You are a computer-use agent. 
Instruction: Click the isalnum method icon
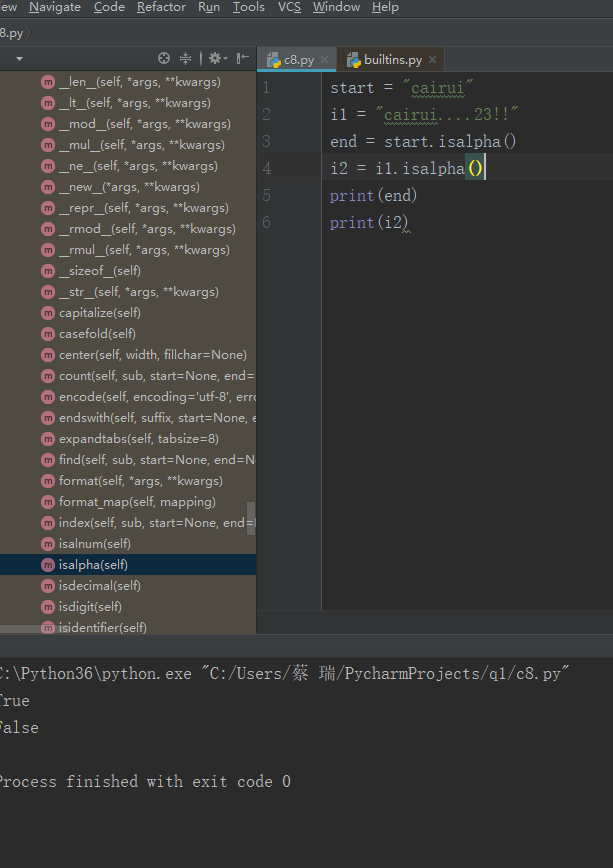click(x=48, y=544)
